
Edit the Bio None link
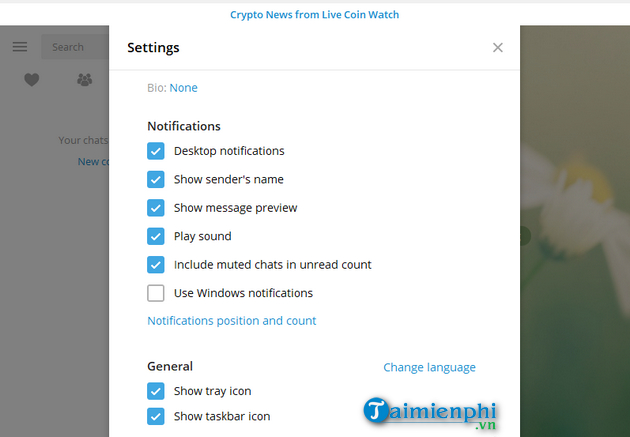click(183, 88)
